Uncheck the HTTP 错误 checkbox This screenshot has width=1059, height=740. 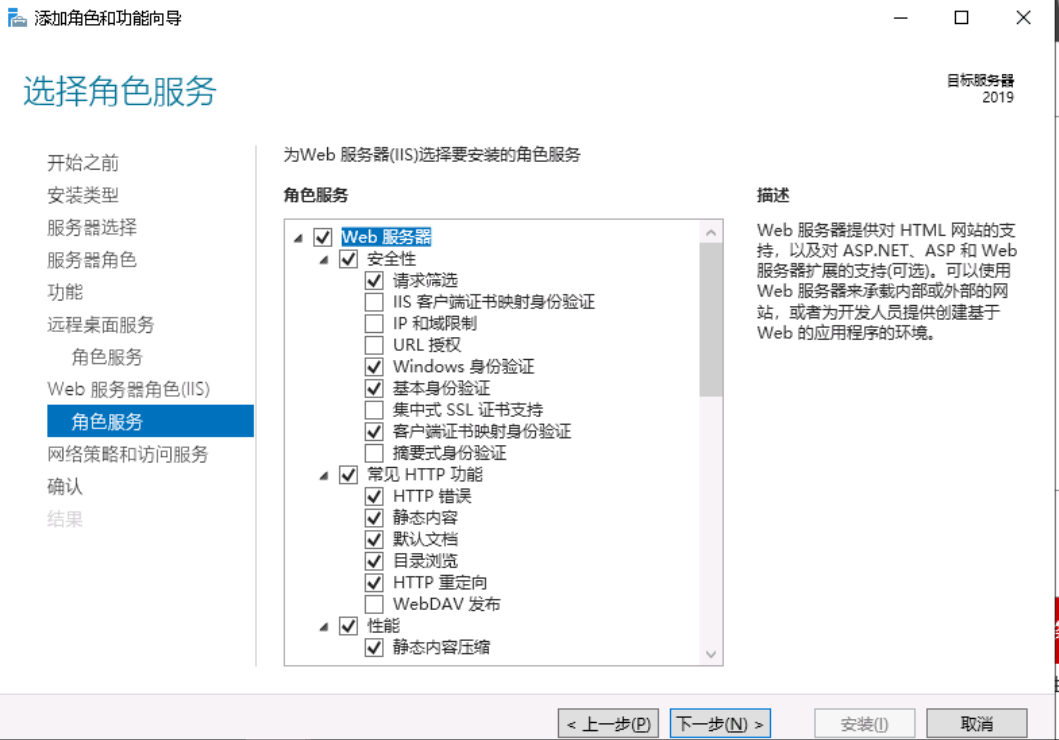[x=374, y=496]
